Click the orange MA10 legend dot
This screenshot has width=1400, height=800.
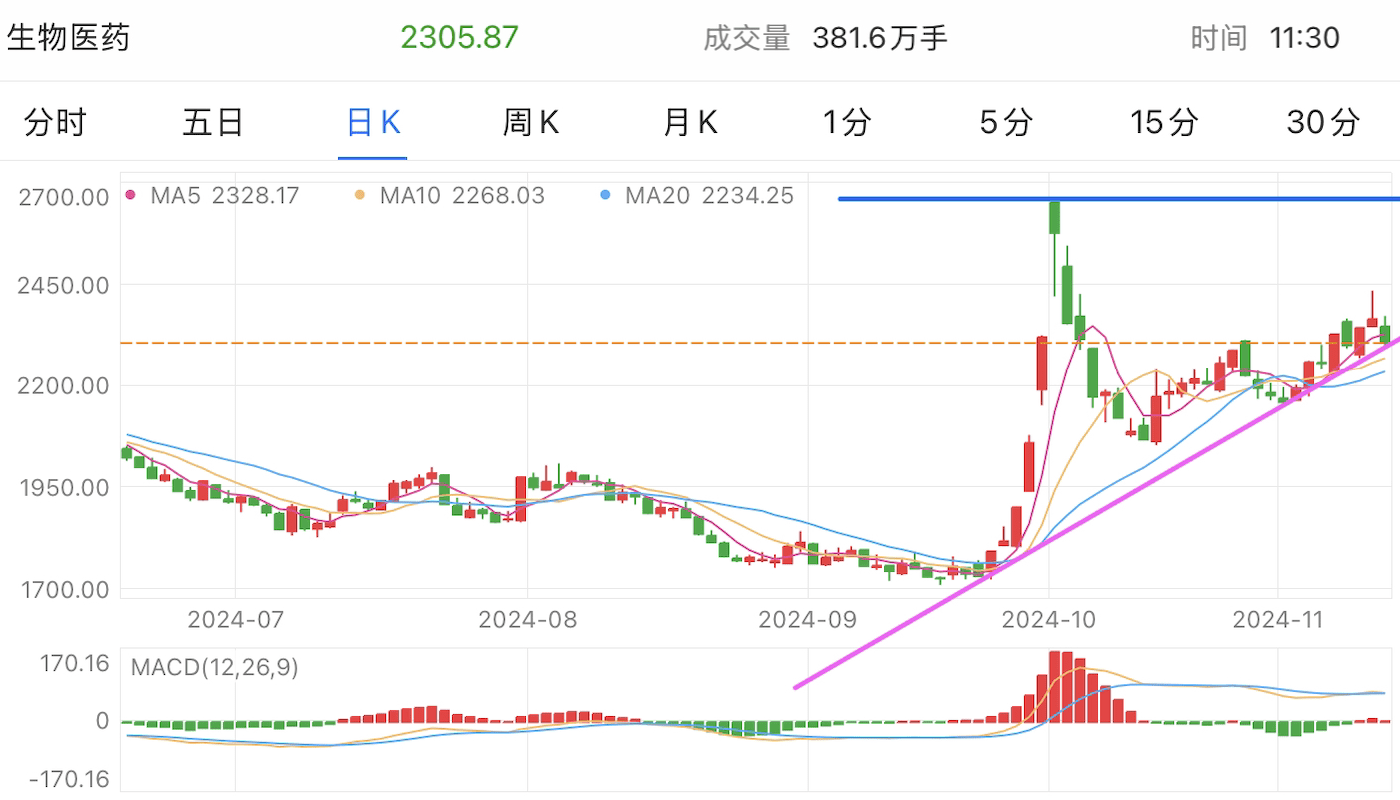click(360, 195)
